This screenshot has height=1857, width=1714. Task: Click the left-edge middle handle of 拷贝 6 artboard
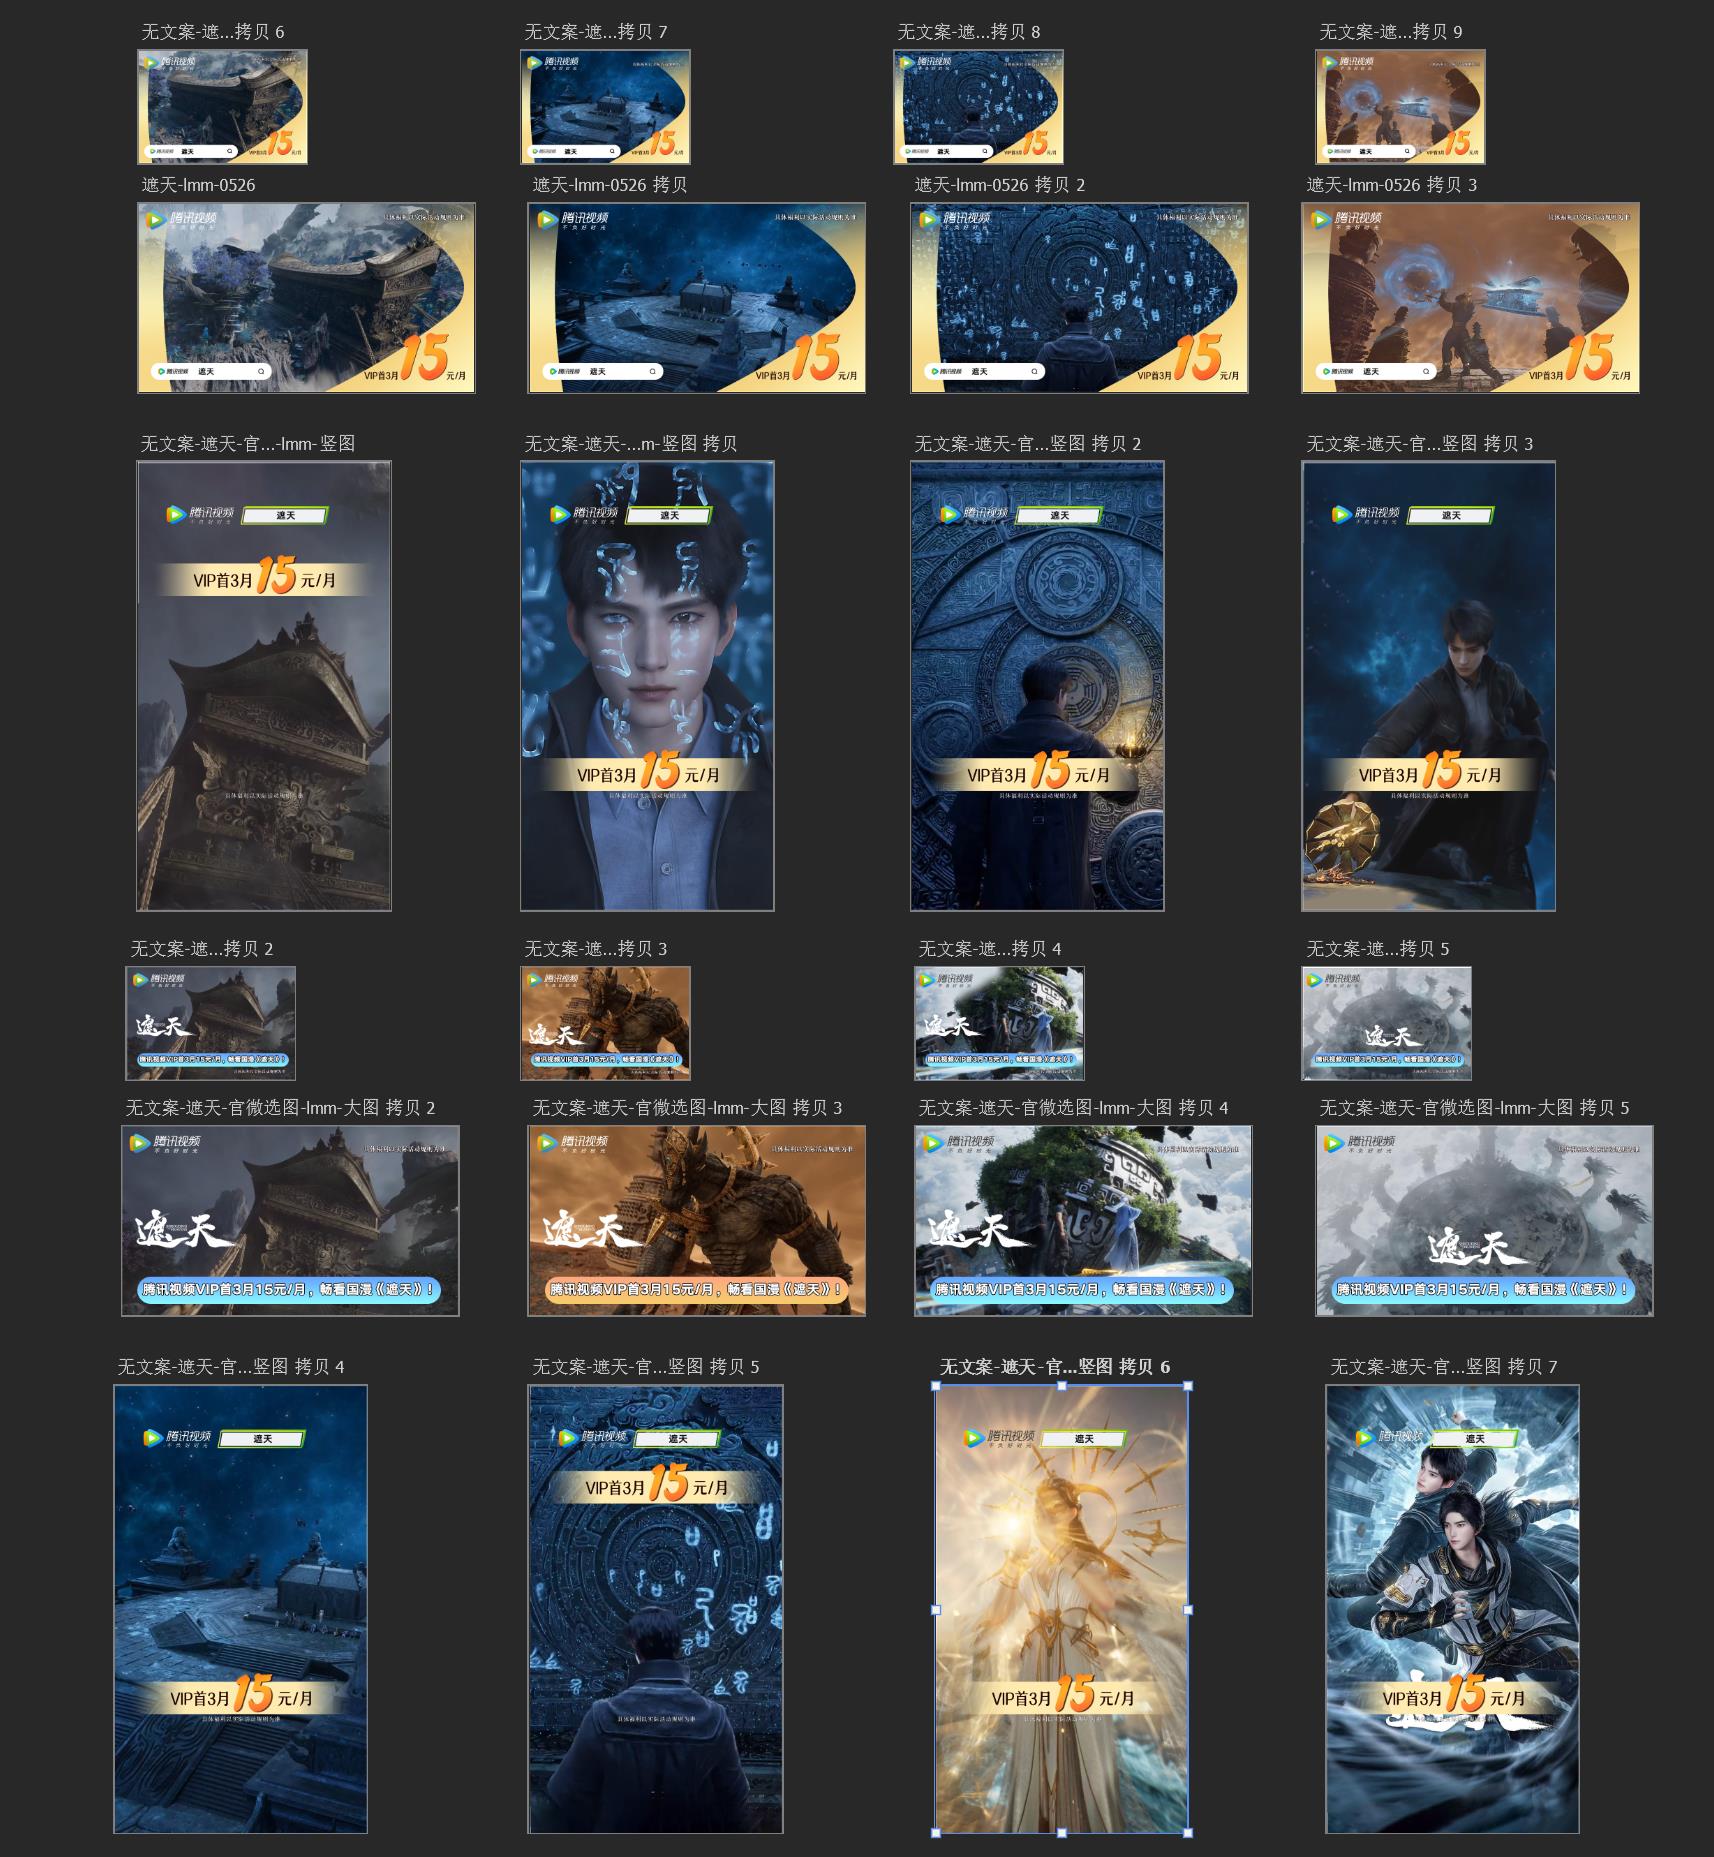(935, 1610)
